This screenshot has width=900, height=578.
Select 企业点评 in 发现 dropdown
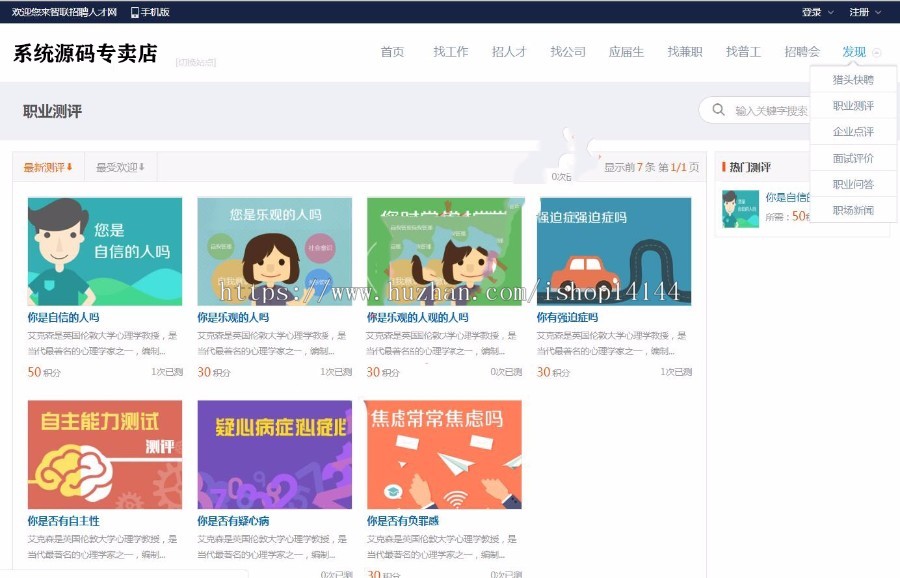coord(853,131)
